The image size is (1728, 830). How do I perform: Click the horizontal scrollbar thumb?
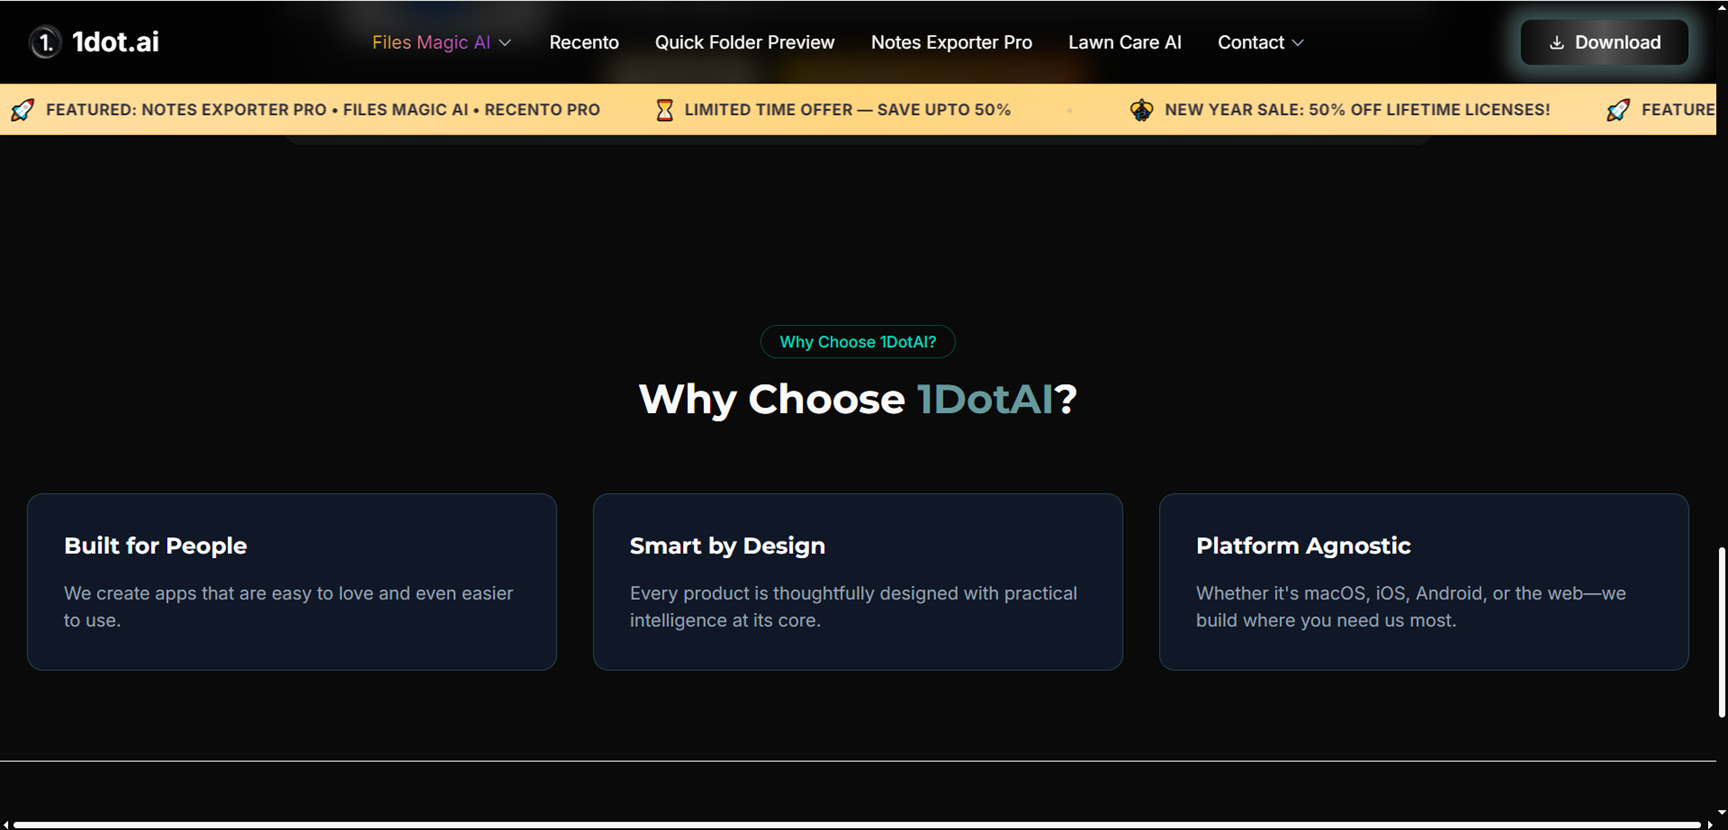858,825
